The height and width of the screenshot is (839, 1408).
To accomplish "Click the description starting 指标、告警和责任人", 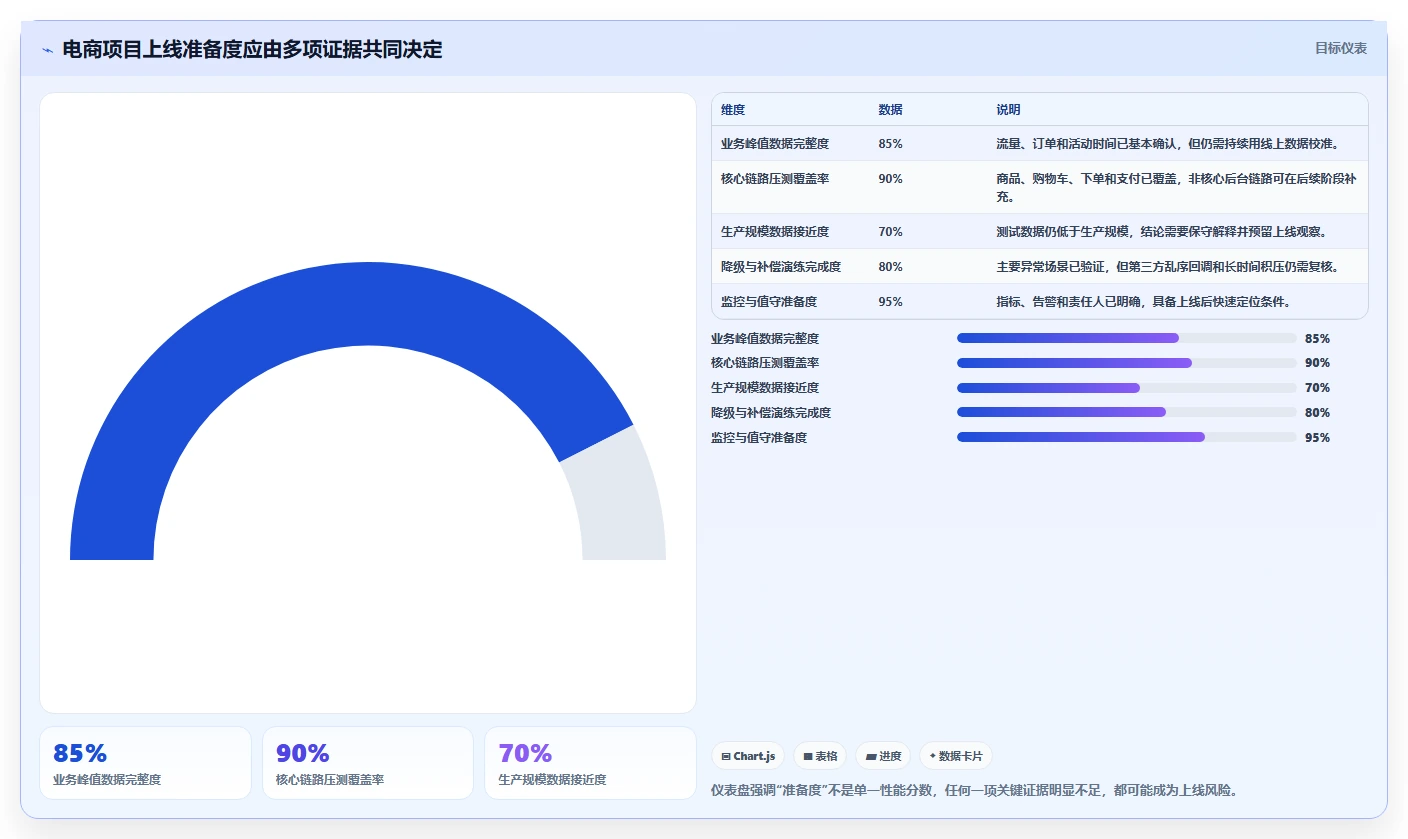I will 1145,301.
